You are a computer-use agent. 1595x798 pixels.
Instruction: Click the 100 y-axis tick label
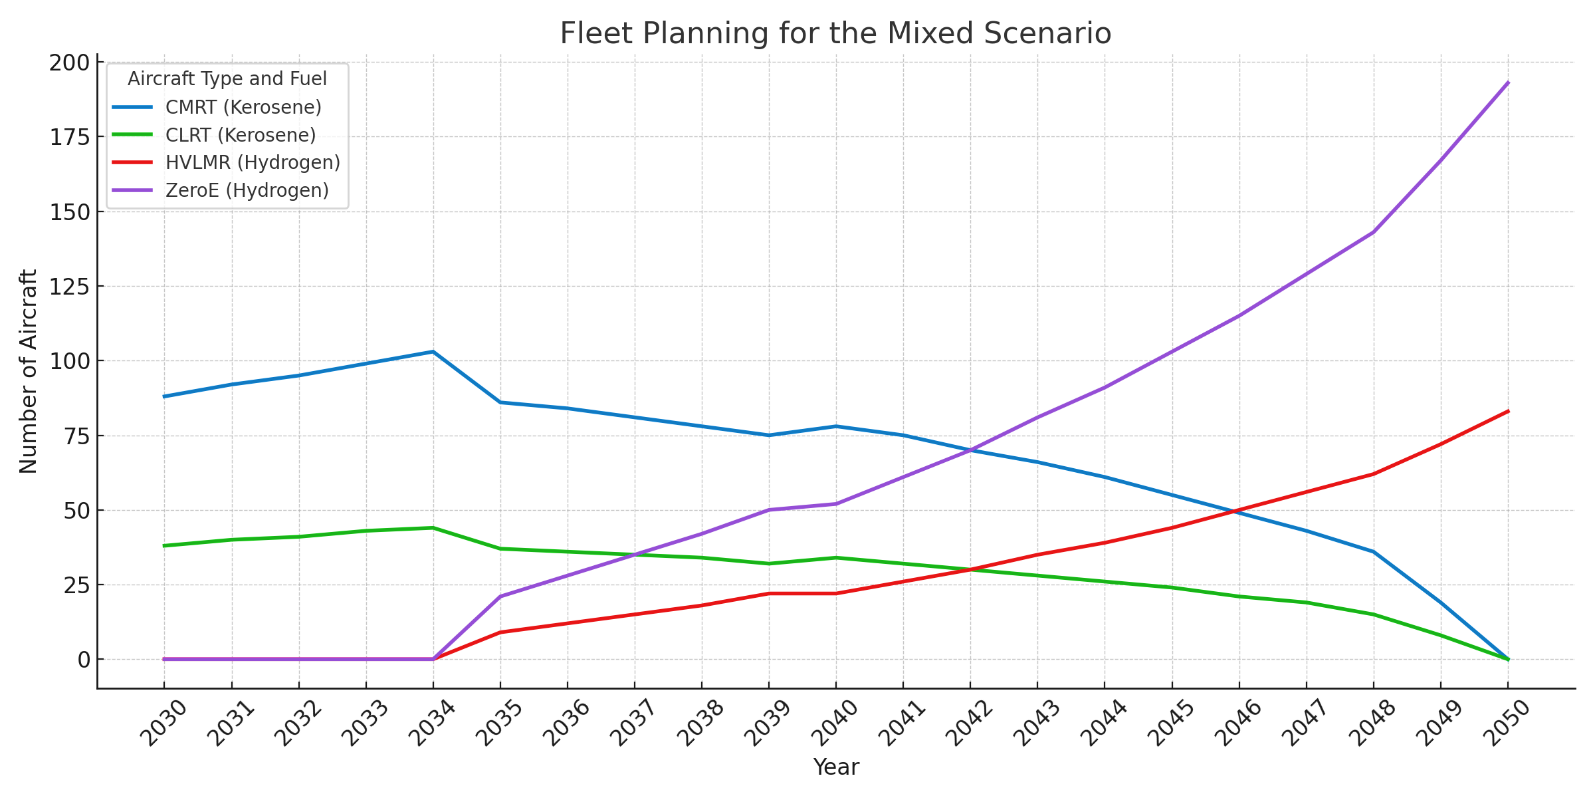point(69,361)
